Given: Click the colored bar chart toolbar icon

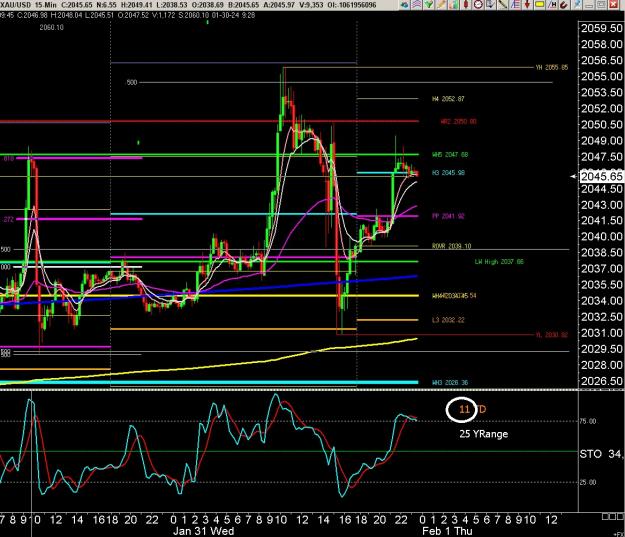Looking at the screenshot, I should pyautogui.click(x=453, y=4).
